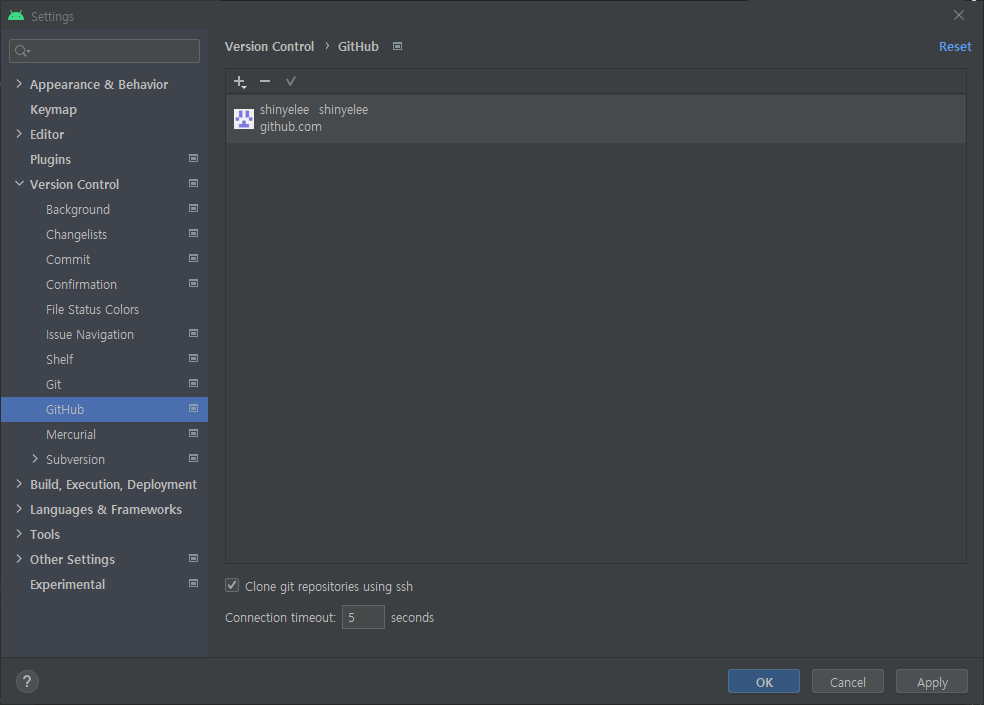Click the OK button
Screen dimensions: 984x705
pos(764,682)
